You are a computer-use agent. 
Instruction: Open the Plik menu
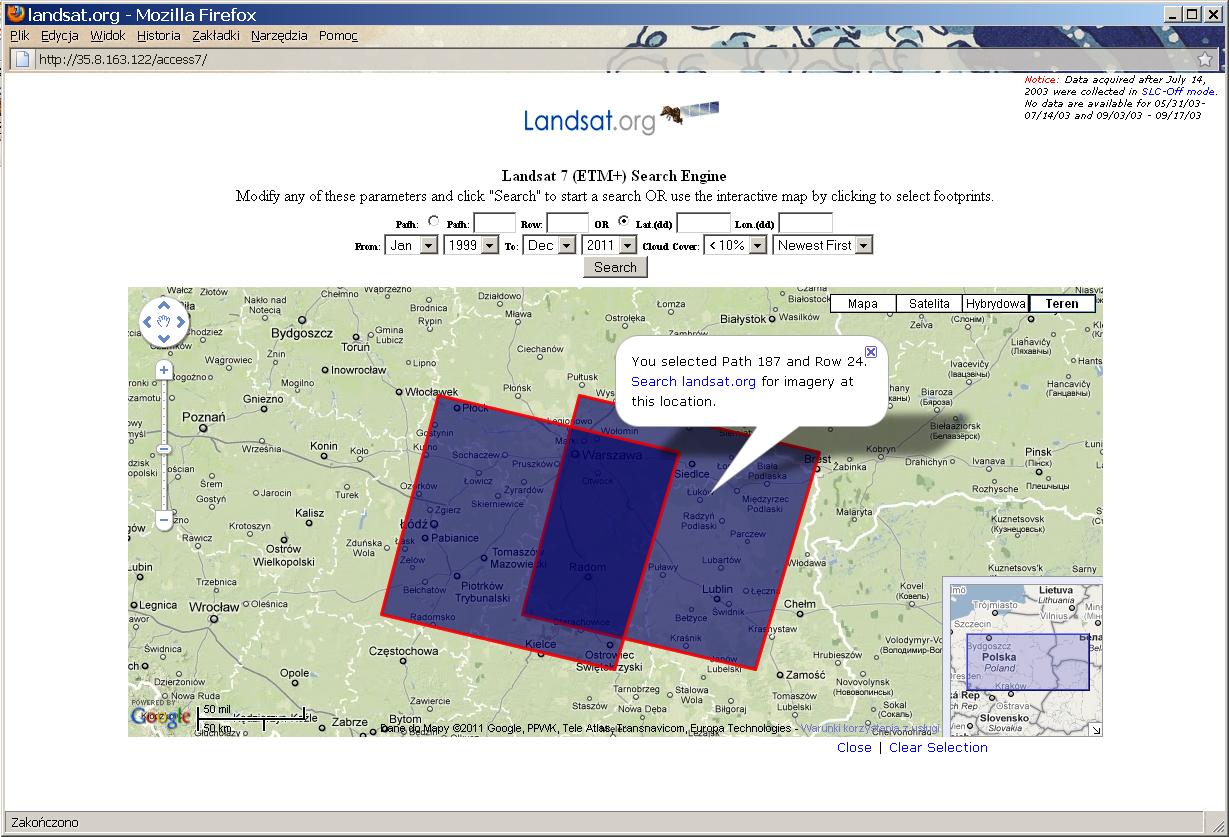point(19,35)
